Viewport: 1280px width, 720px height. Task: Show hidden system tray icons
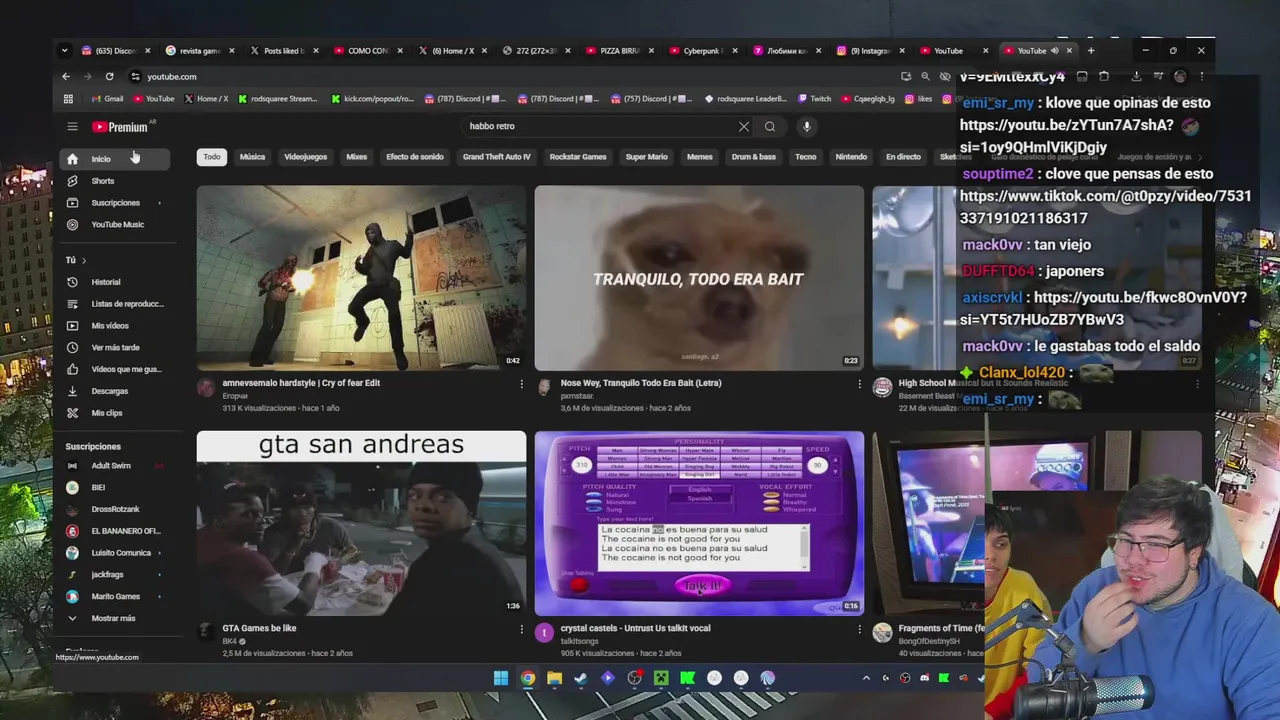(866, 678)
